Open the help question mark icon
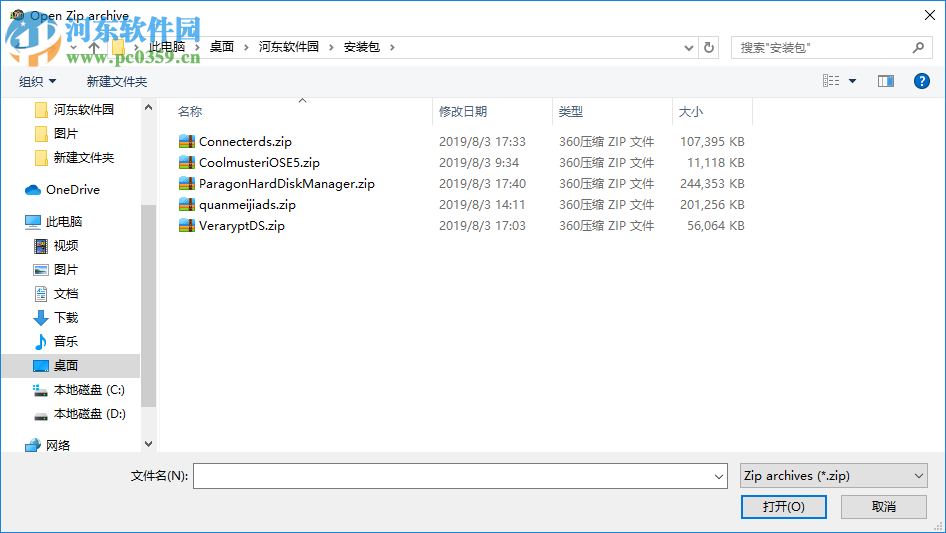The width and height of the screenshot is (946, 533). coord(921,81)
